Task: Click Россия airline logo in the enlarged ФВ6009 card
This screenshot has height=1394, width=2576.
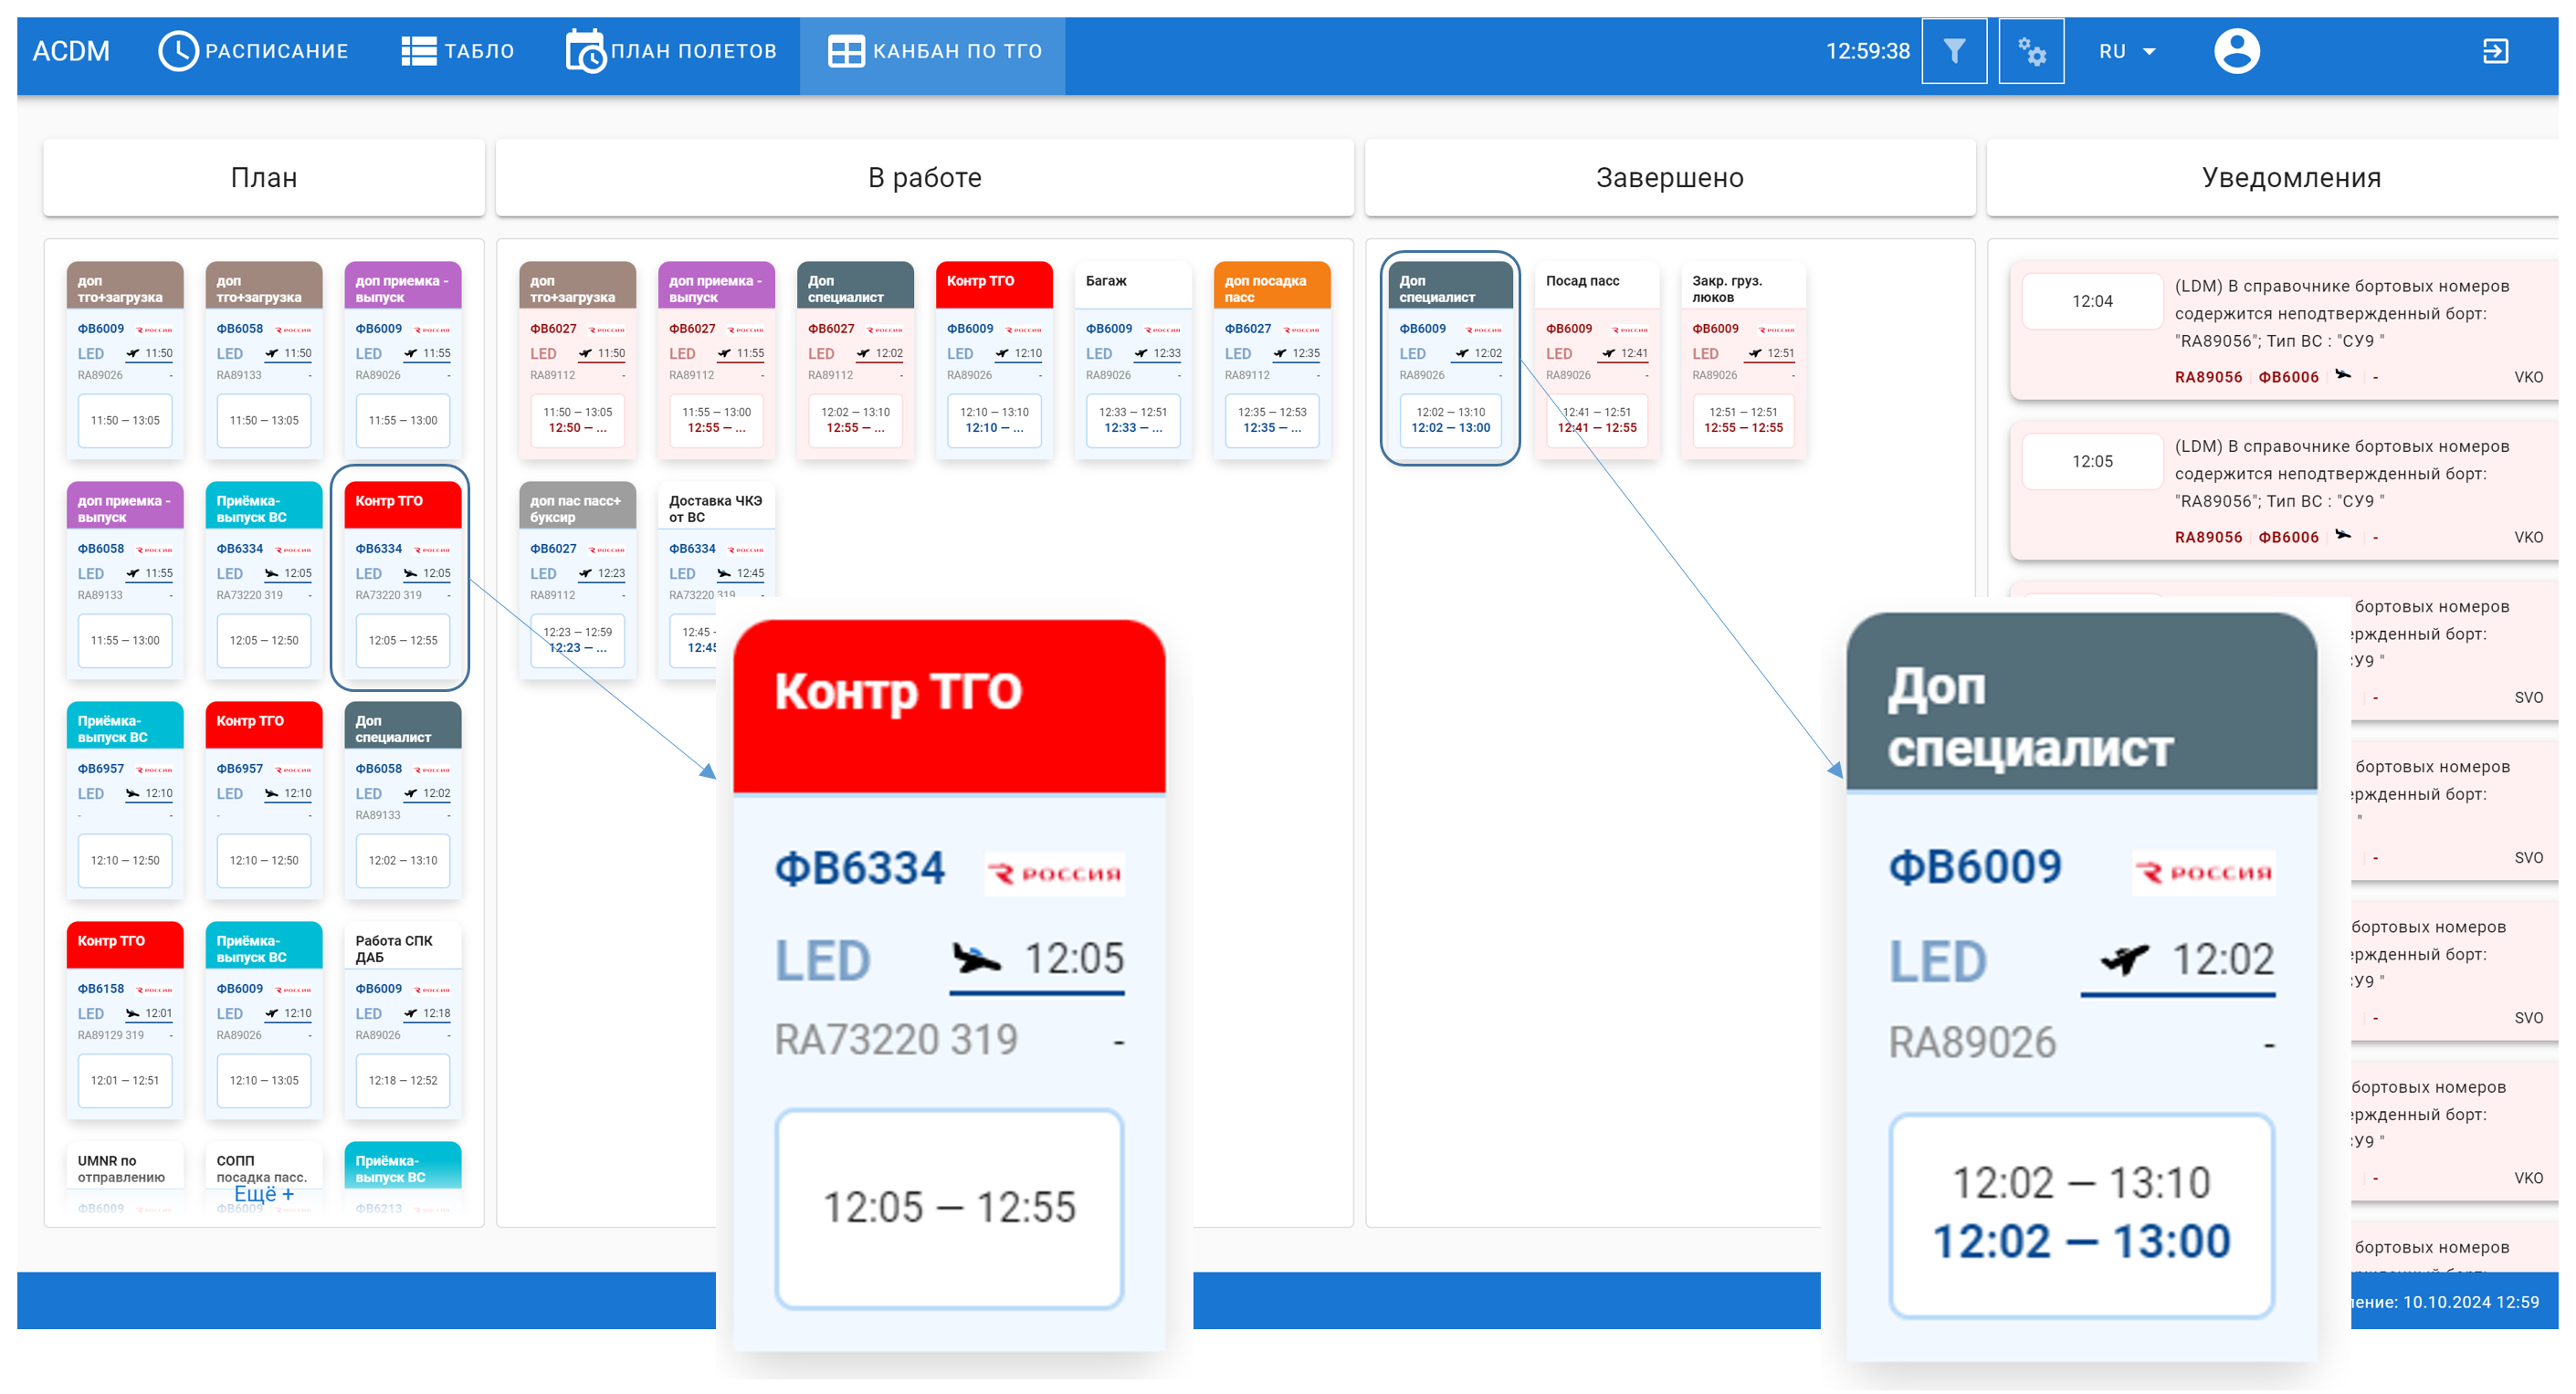Action: click(x=2203, y=872)
